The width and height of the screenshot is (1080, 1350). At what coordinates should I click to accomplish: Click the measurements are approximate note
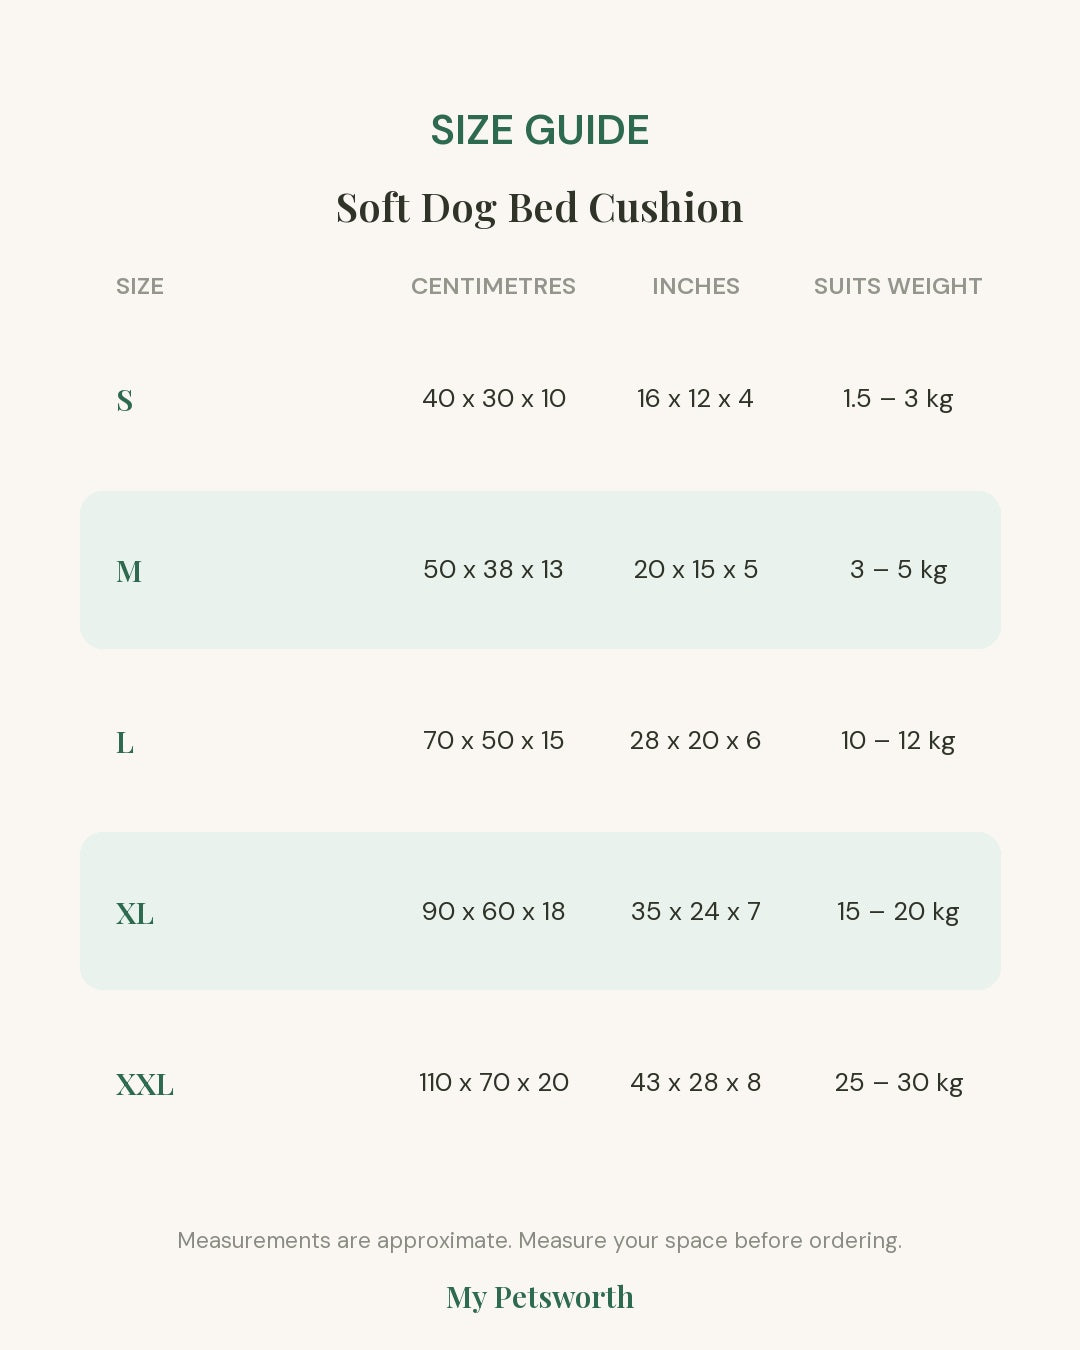coord(540,1240)
